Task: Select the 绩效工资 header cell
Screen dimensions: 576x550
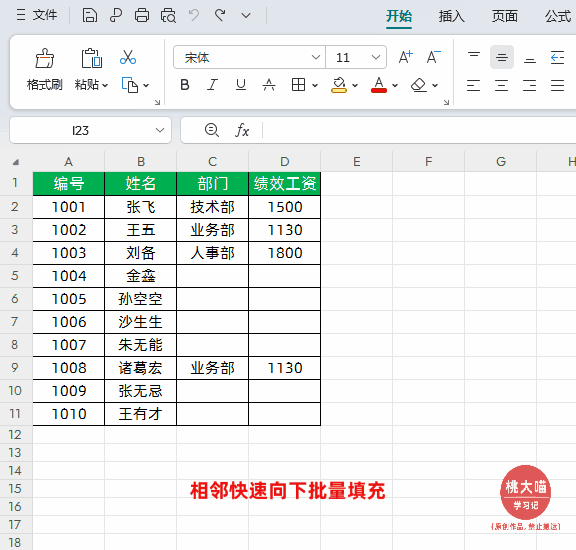Action: (x=285, y=184)
